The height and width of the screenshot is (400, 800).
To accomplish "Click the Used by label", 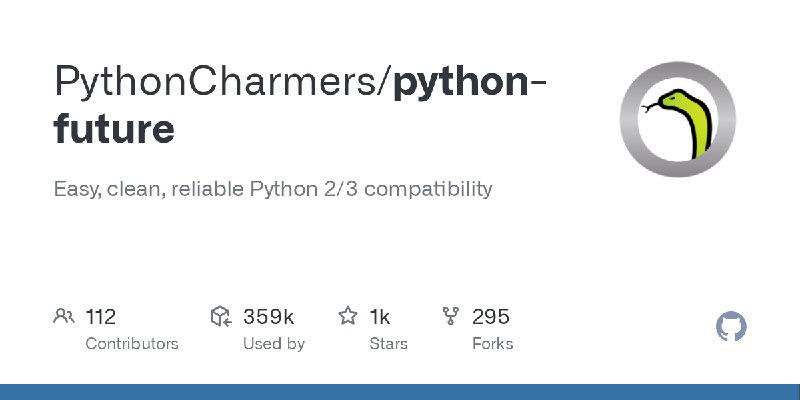I will (x=273, y=344).
